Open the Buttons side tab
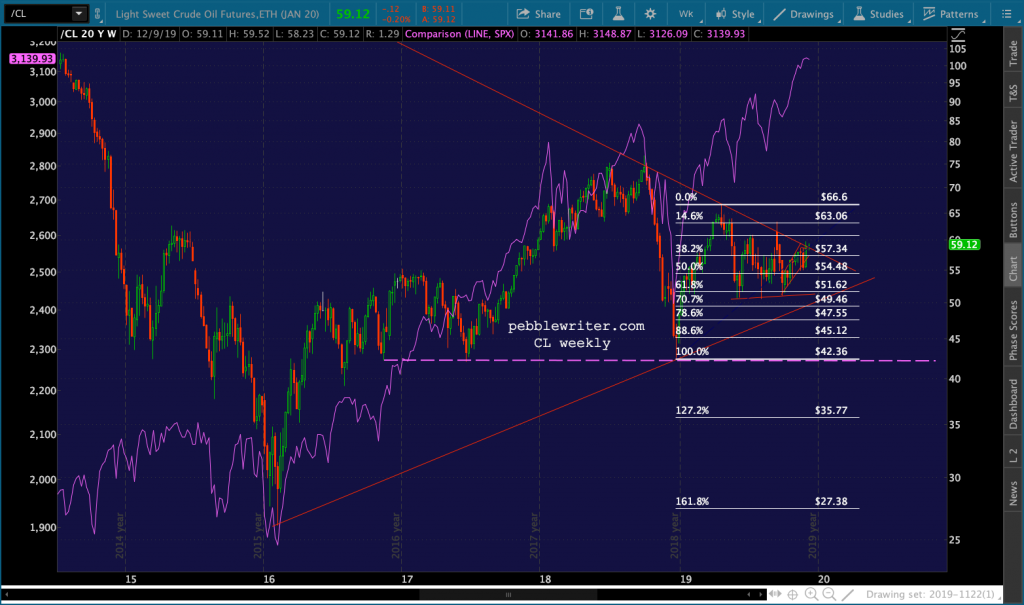 point(1013,219)
